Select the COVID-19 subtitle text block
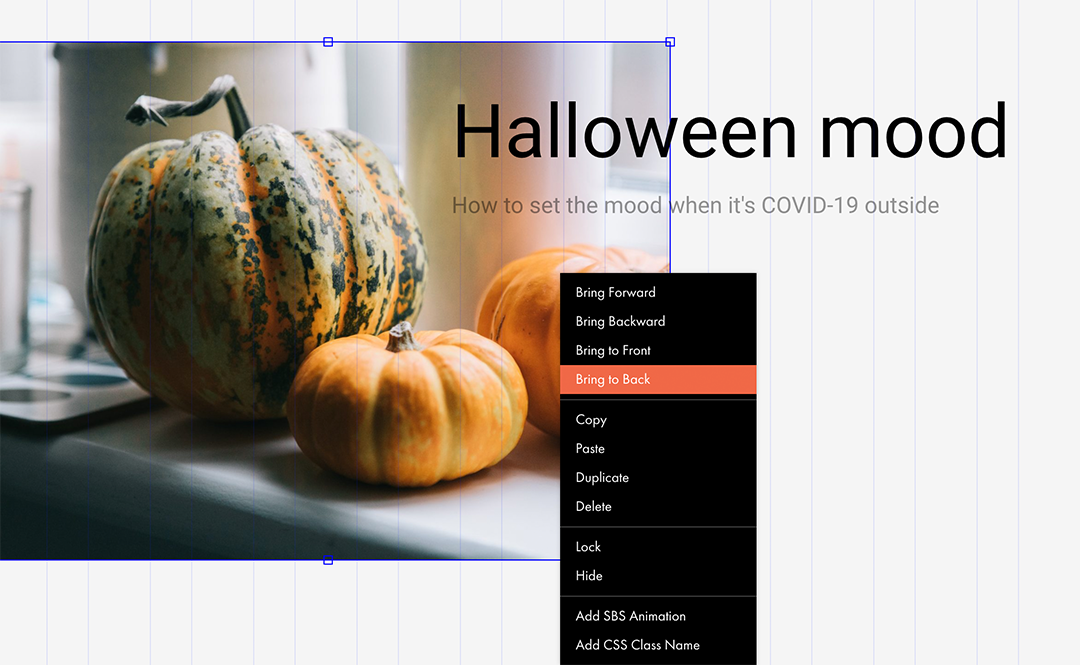The image size is (1080, 665). (x=695, y=205)
